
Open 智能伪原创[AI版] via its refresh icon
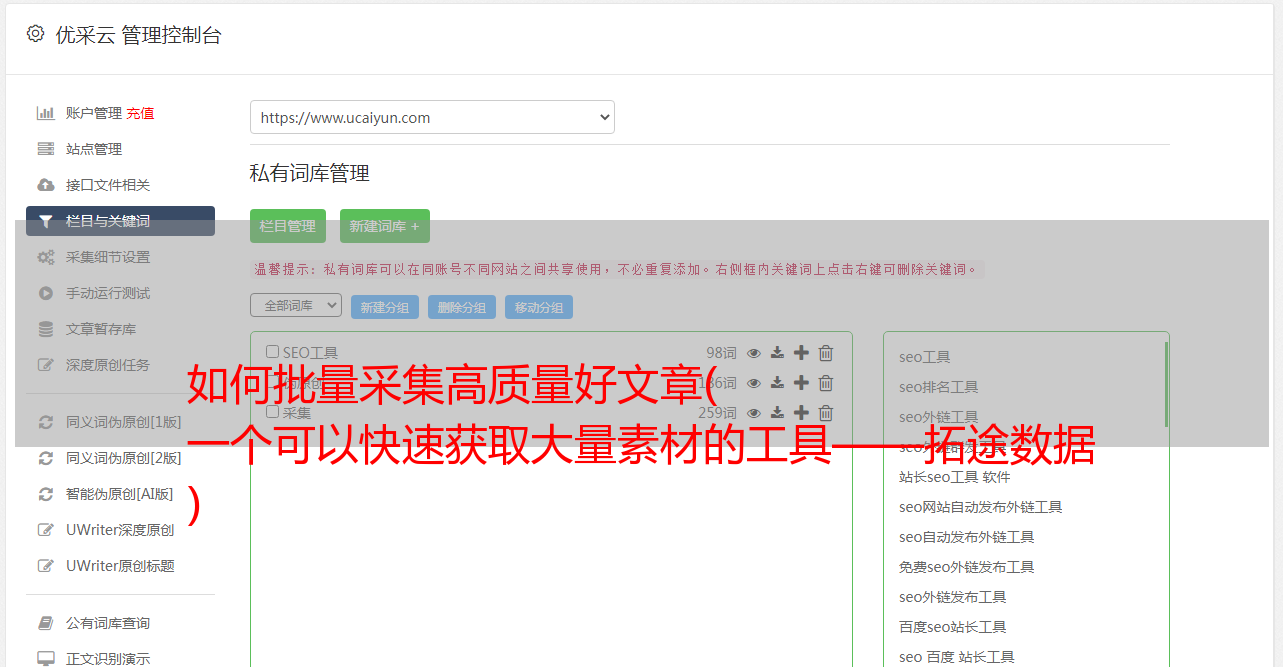46,494
